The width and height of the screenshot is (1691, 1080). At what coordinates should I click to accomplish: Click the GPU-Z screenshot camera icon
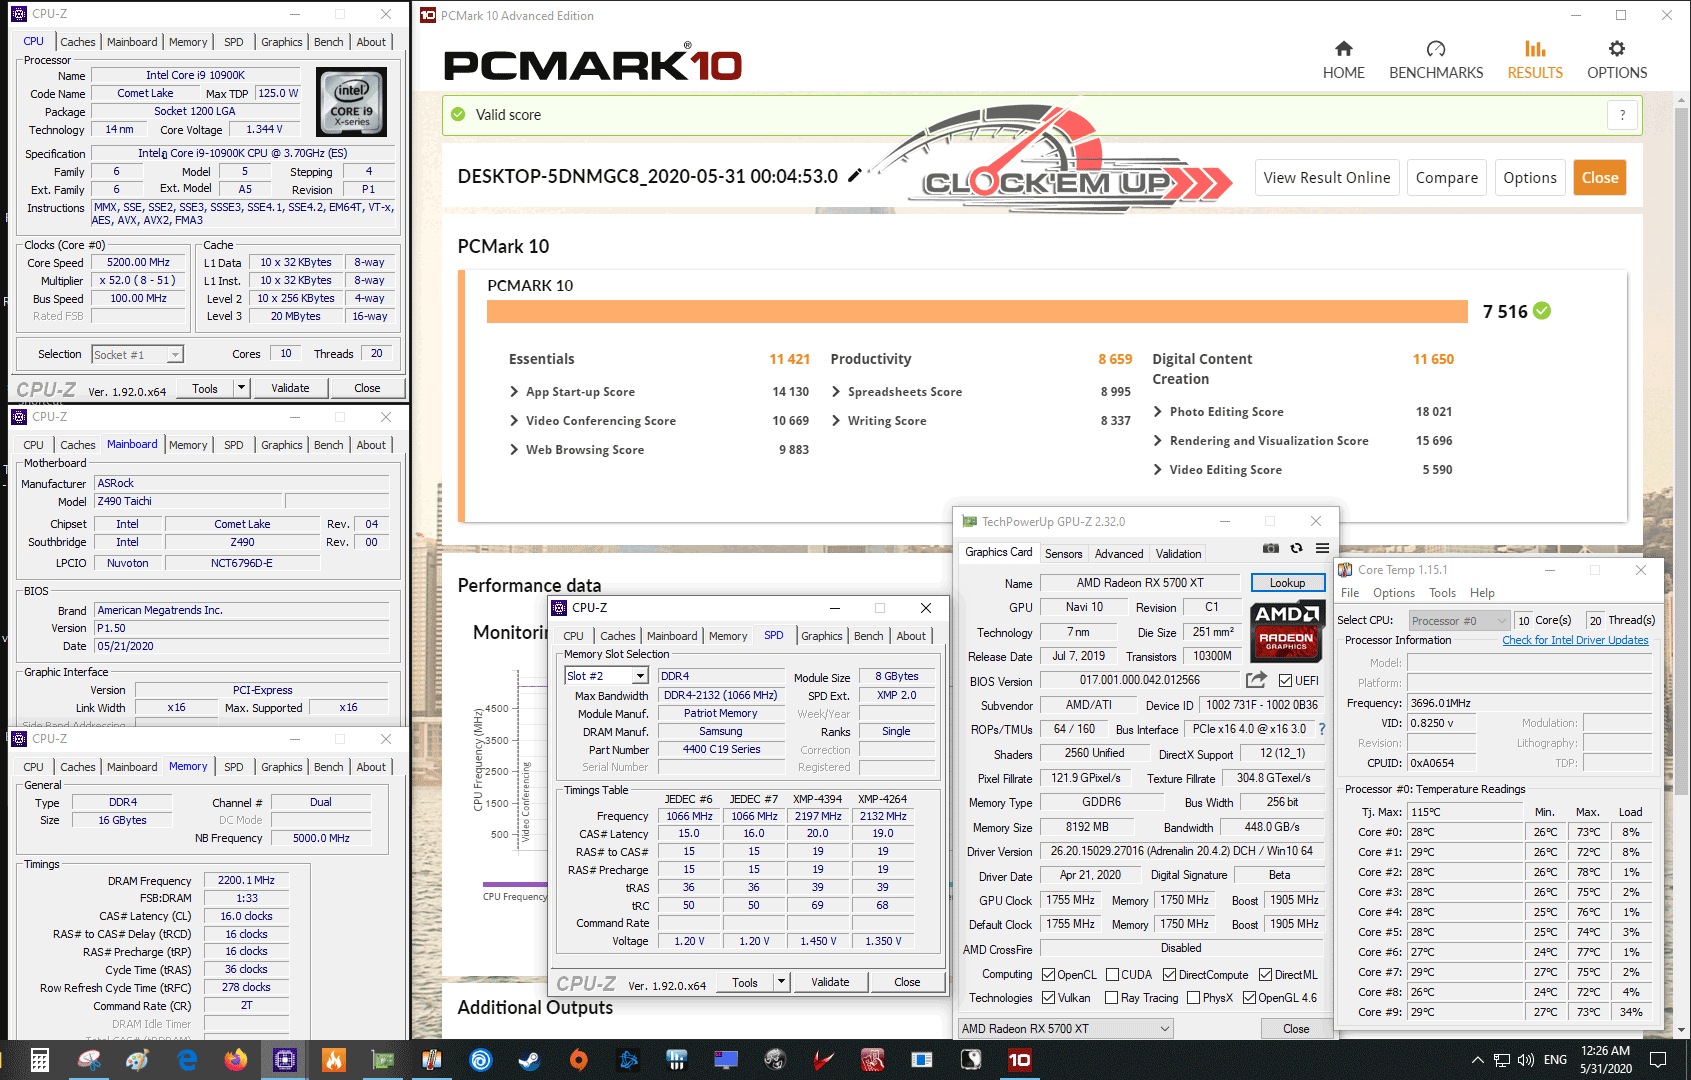(x=1270, y=548)
